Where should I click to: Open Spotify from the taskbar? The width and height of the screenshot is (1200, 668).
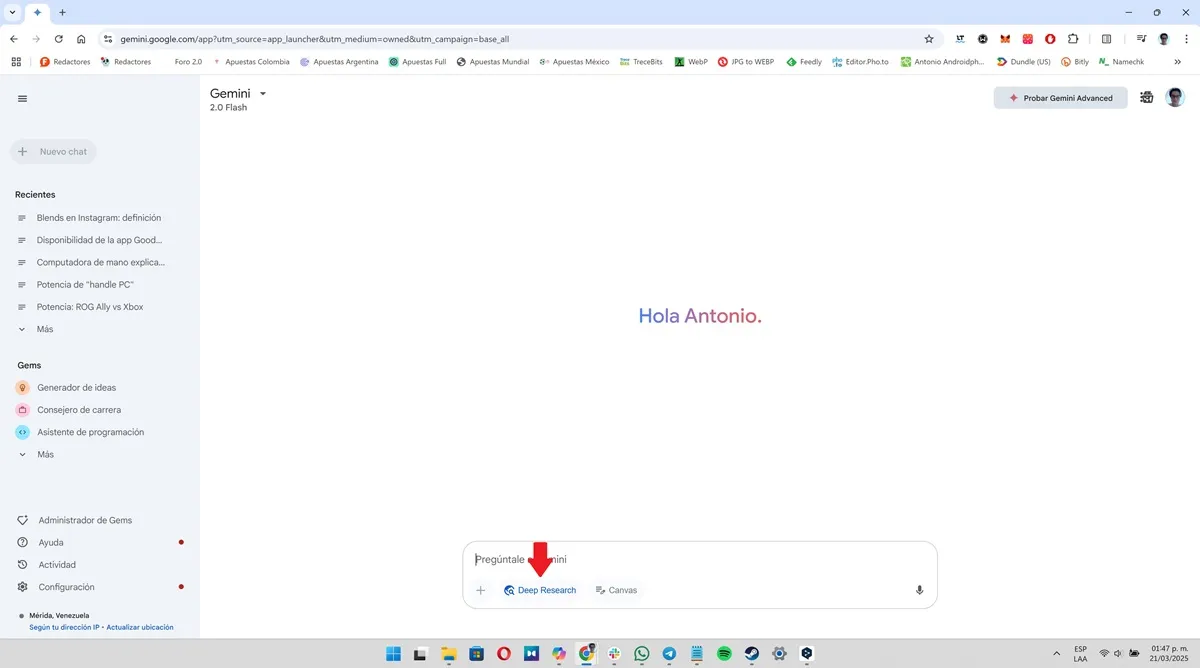click(724, 654)
